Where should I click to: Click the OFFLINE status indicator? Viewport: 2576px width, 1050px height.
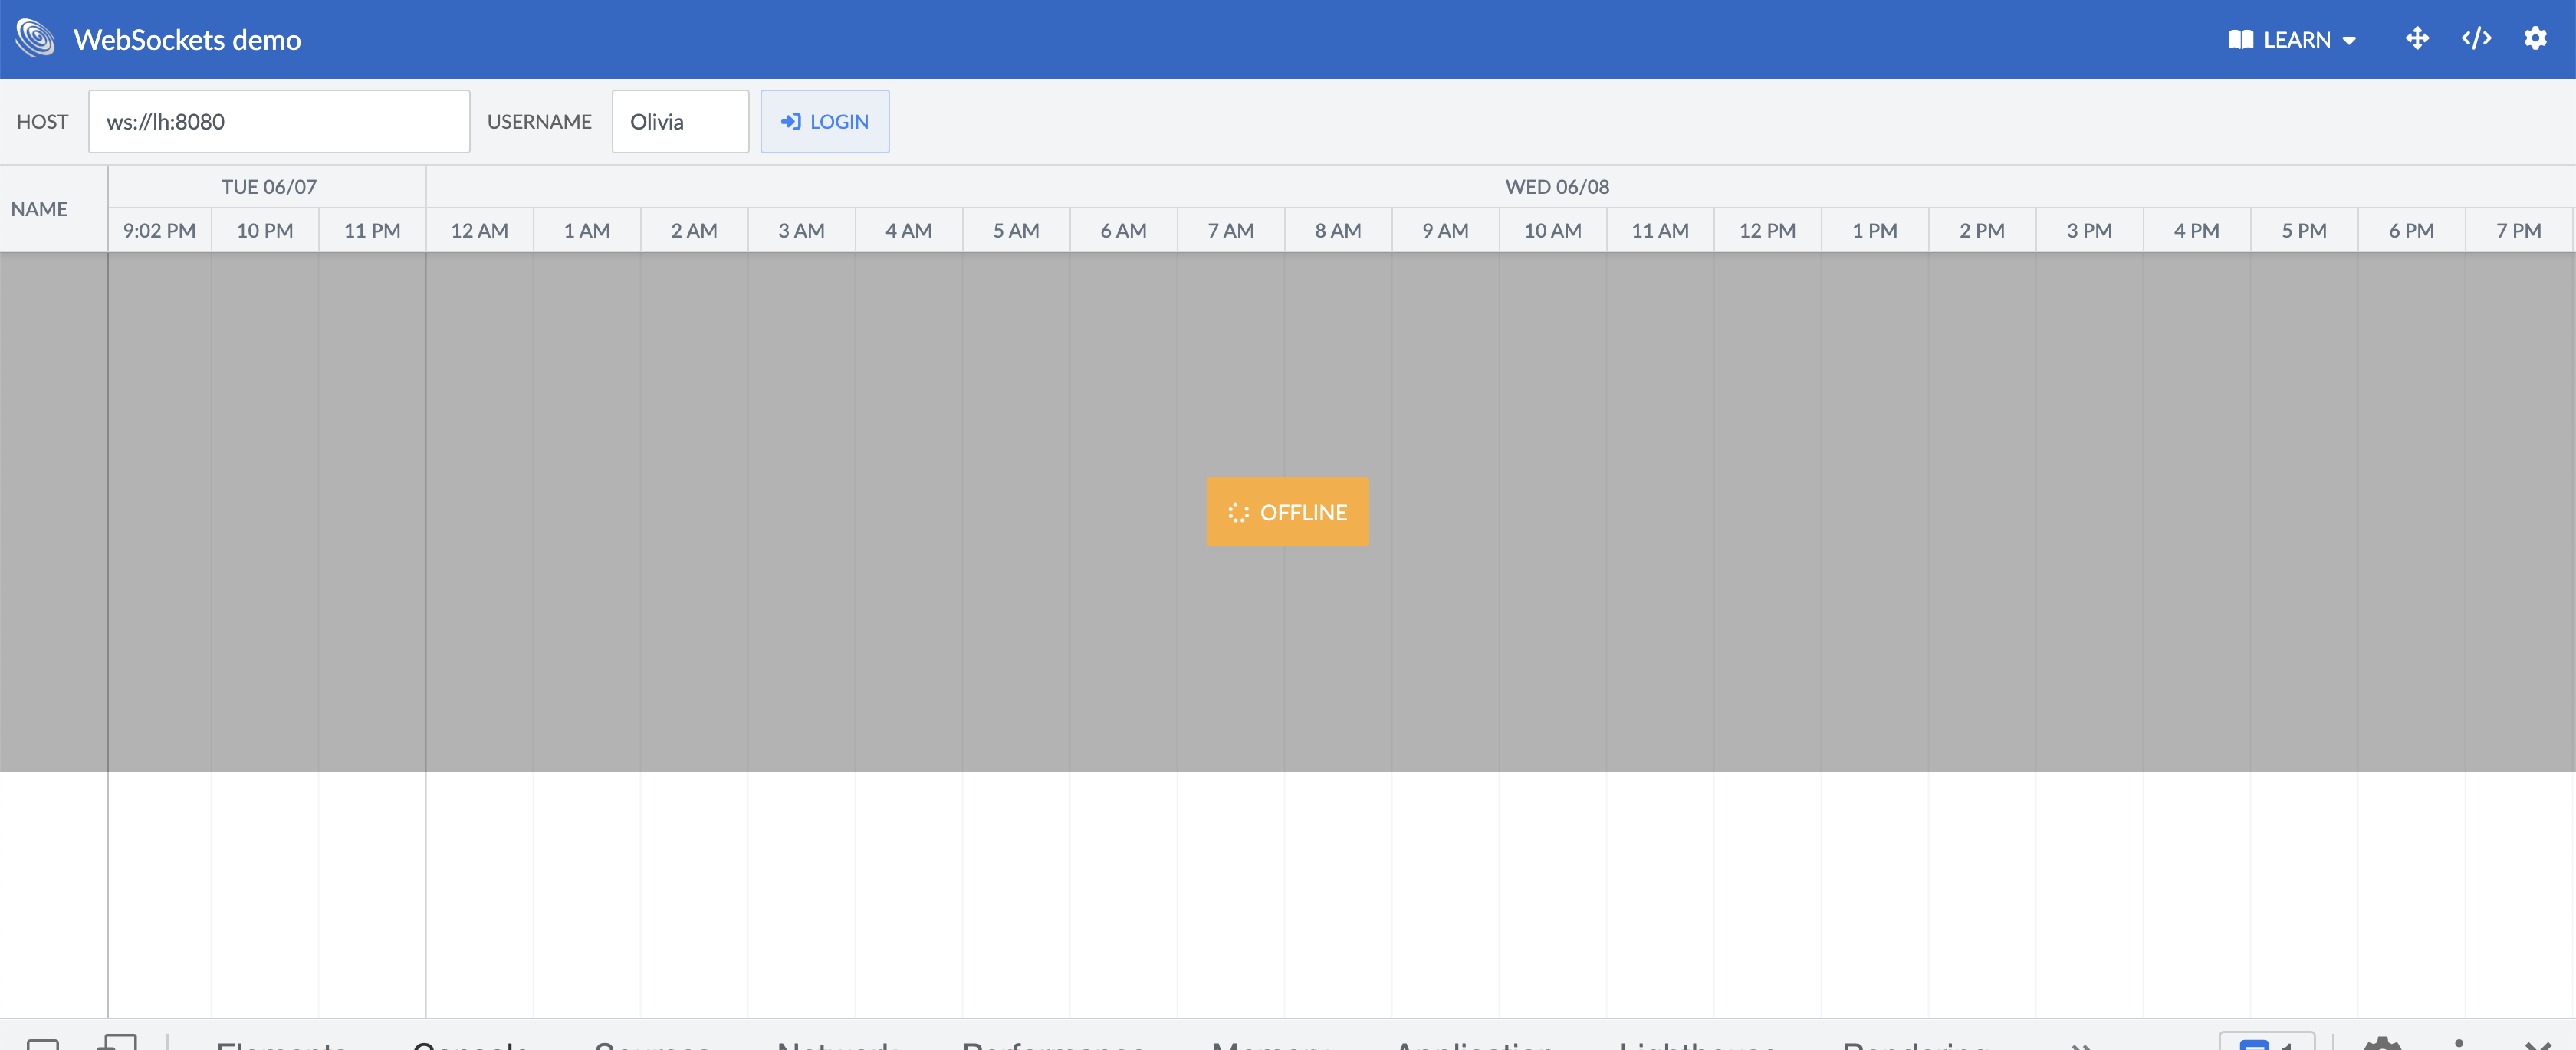[x=1288, y=512]
